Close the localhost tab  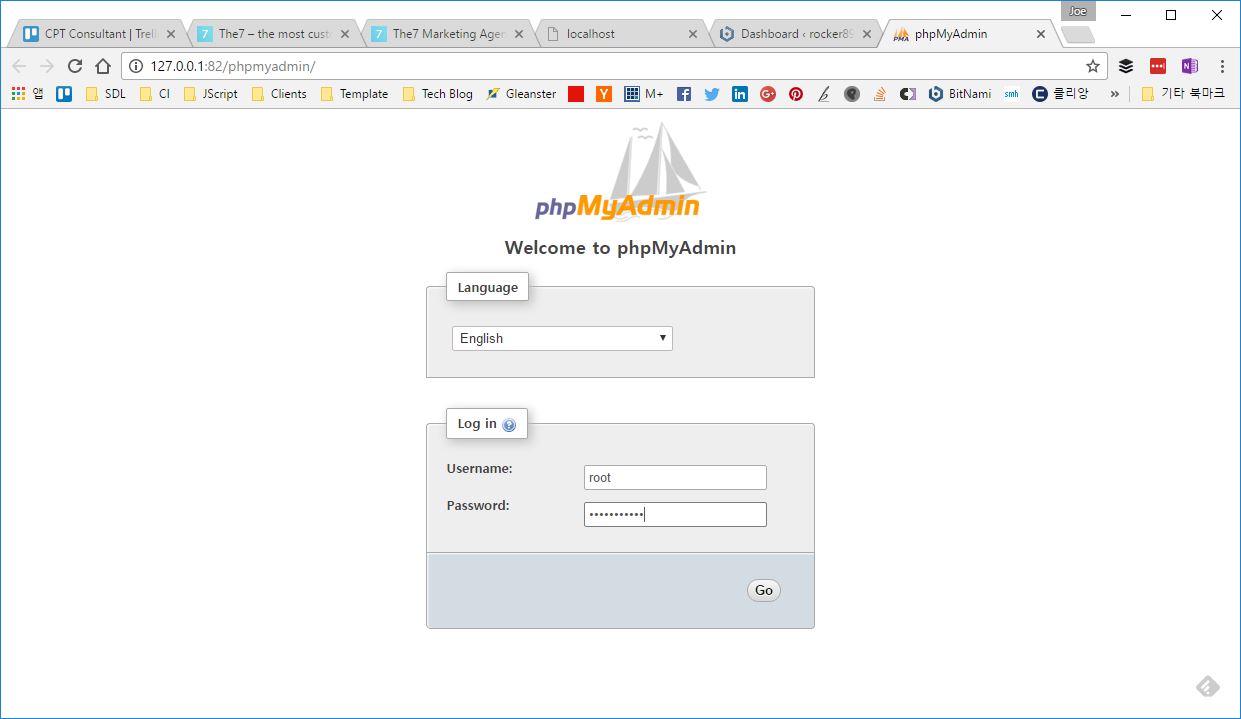click(693, 34)
